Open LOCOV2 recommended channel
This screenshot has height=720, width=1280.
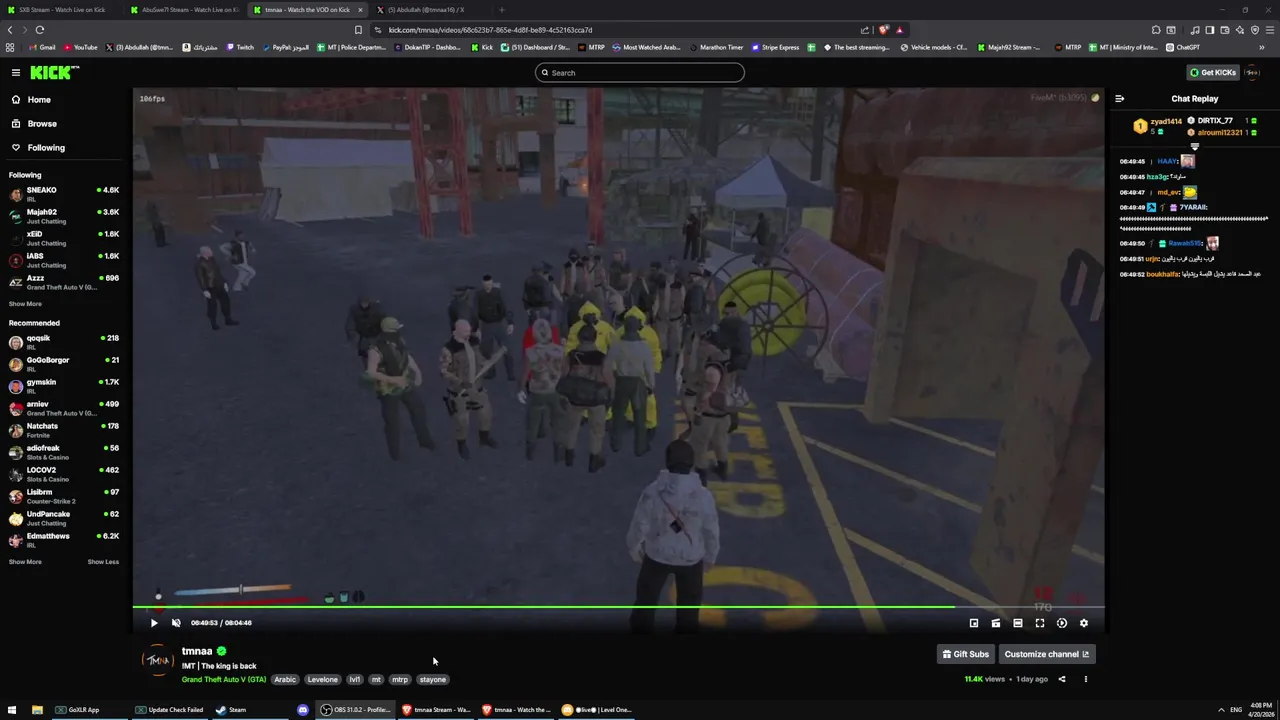[64, 474]
